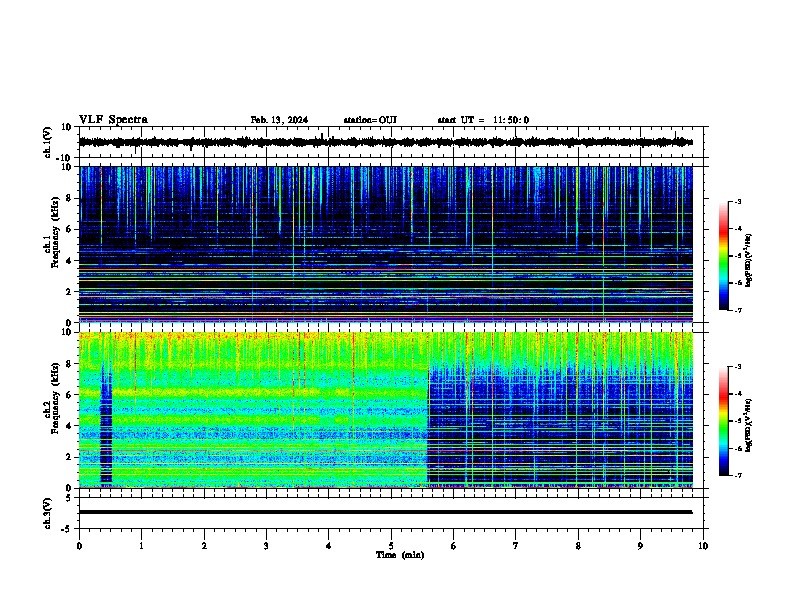Click the ch.3 flat voltage trace
This screenshot has width=792, height=612.
tap(386, 512)
